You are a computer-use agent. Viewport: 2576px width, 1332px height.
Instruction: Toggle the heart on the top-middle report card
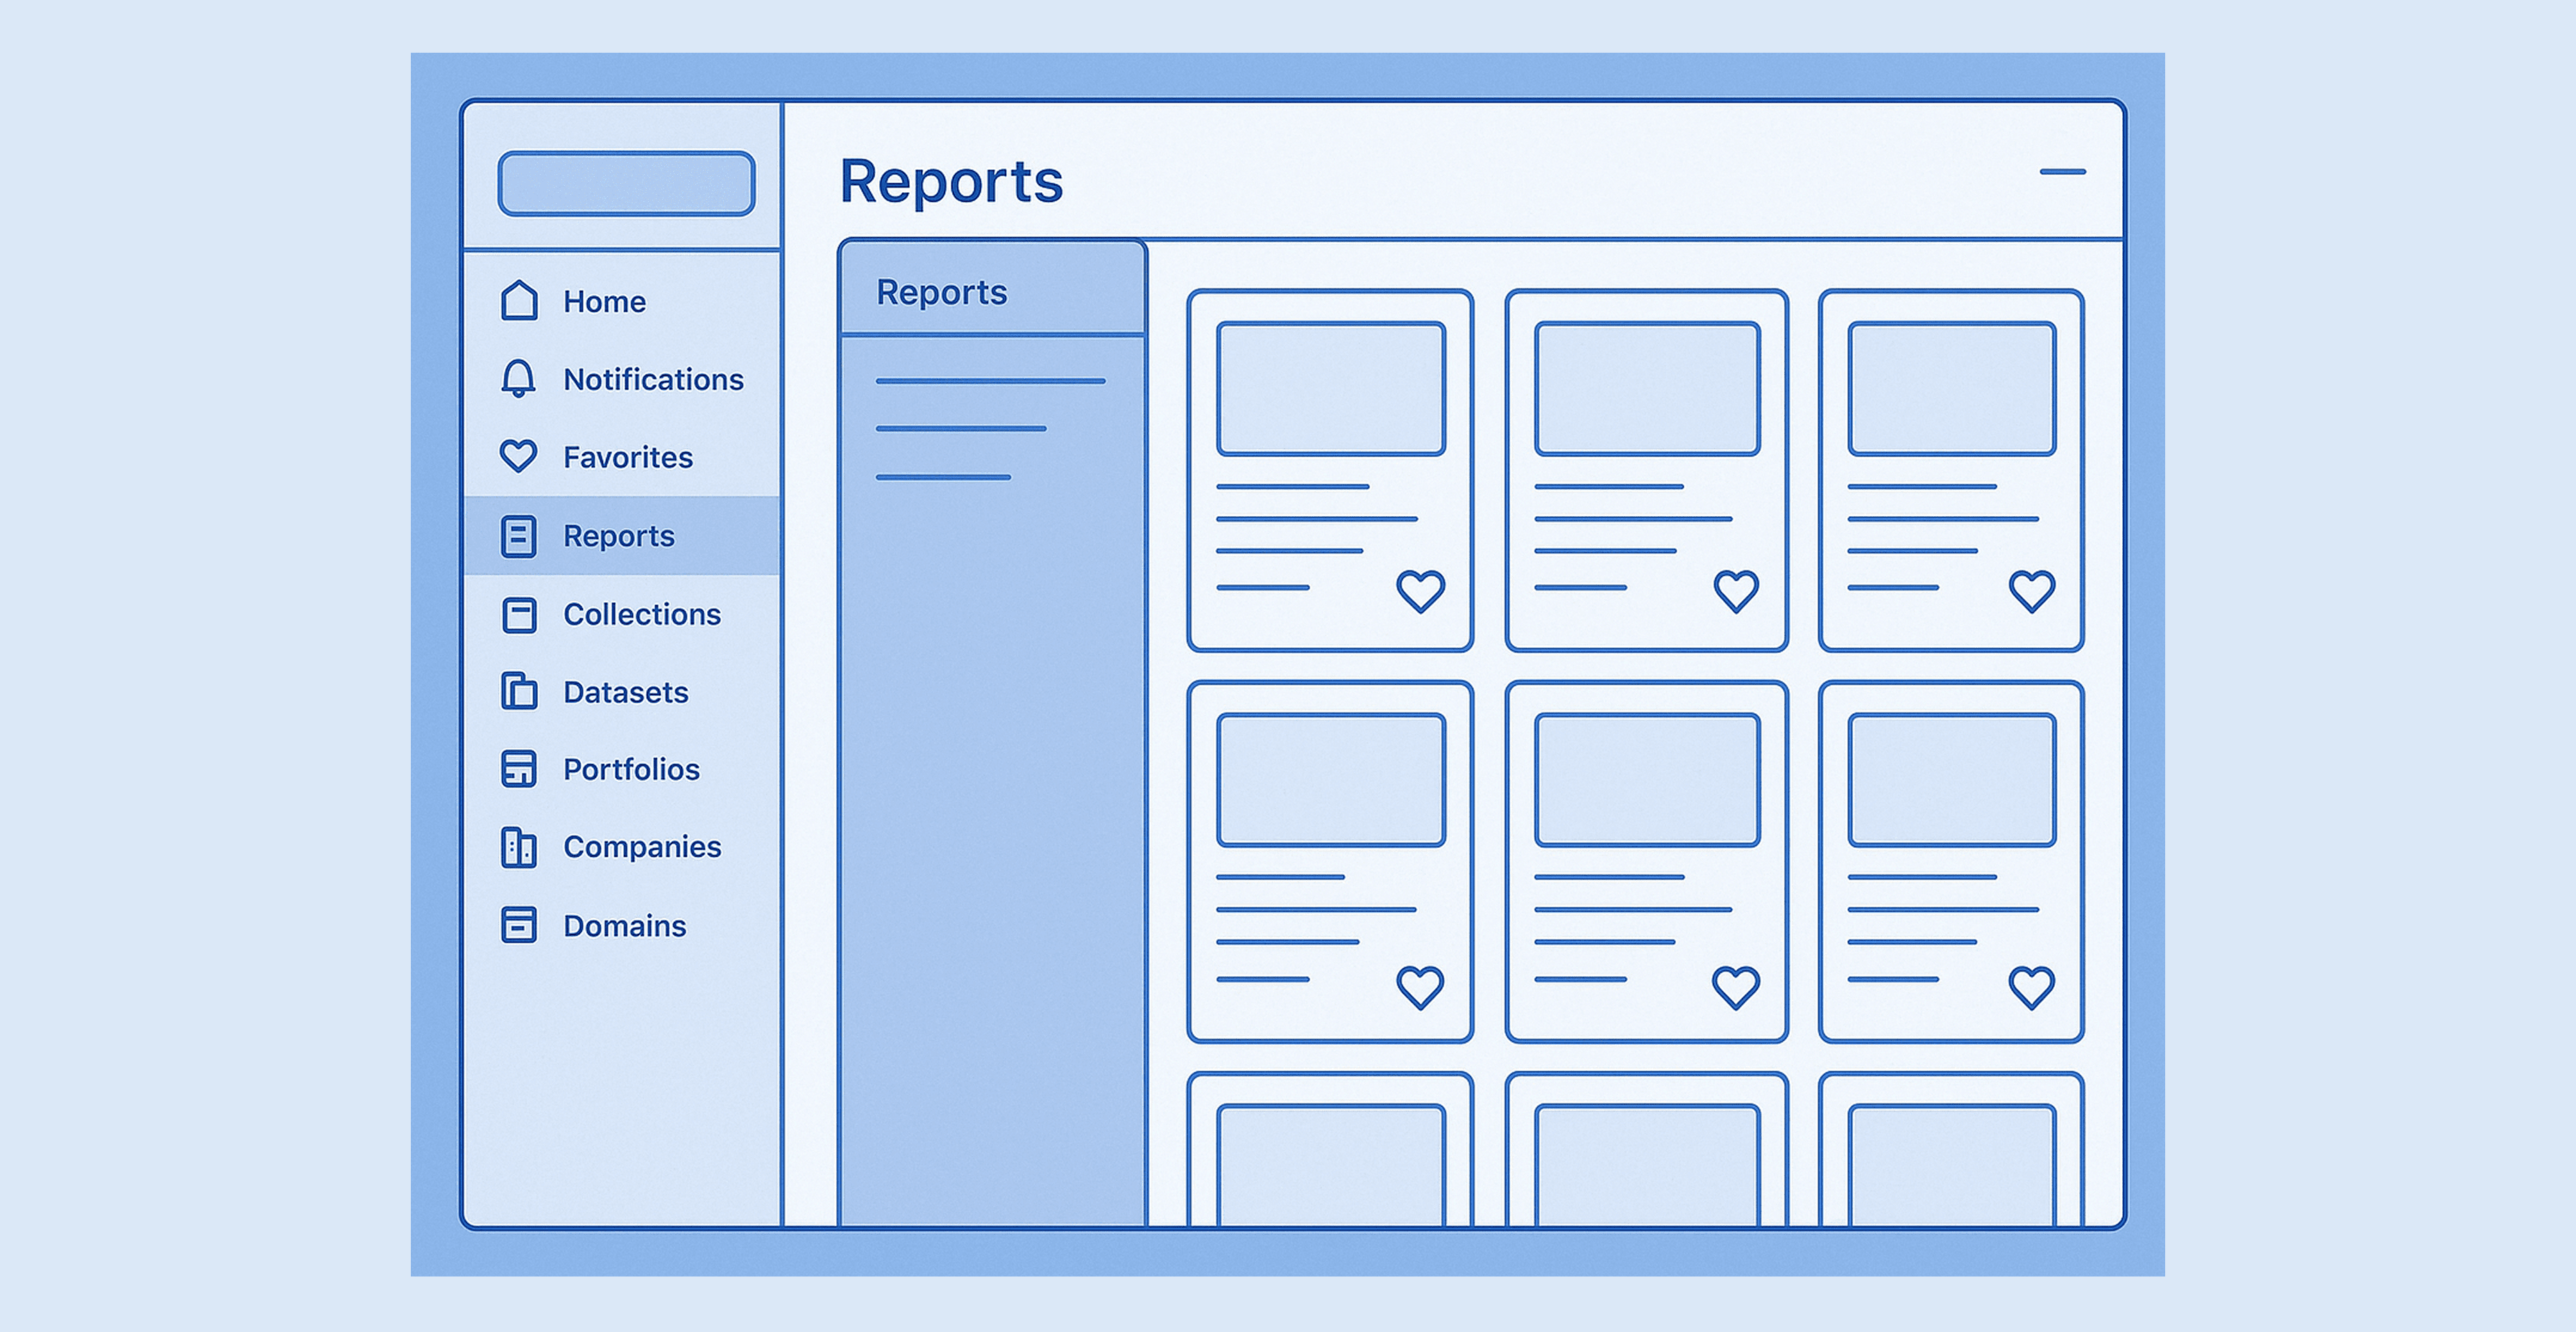(1736, 591)
